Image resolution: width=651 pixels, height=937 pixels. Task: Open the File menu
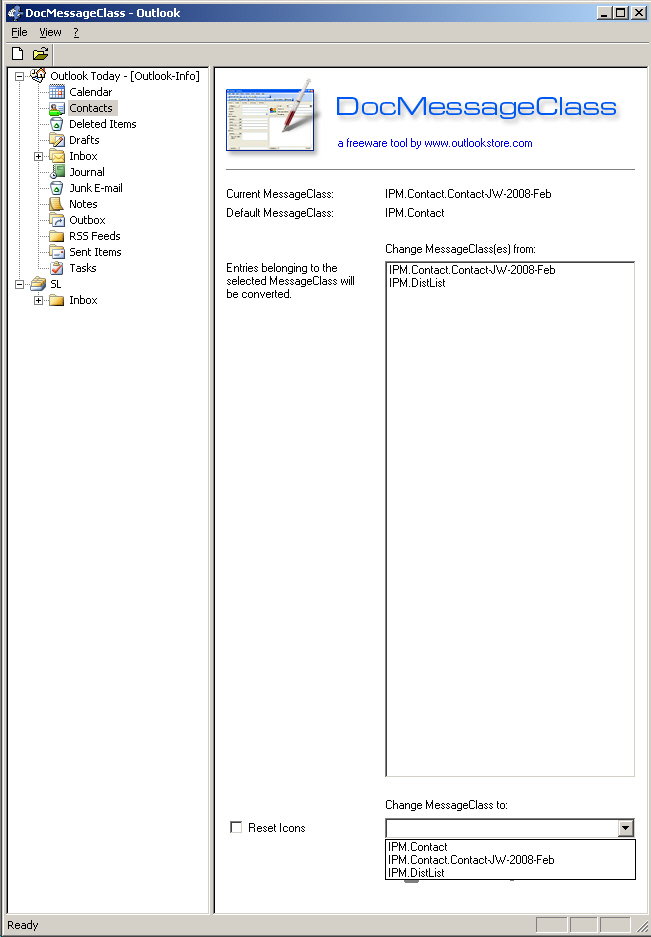19,32
